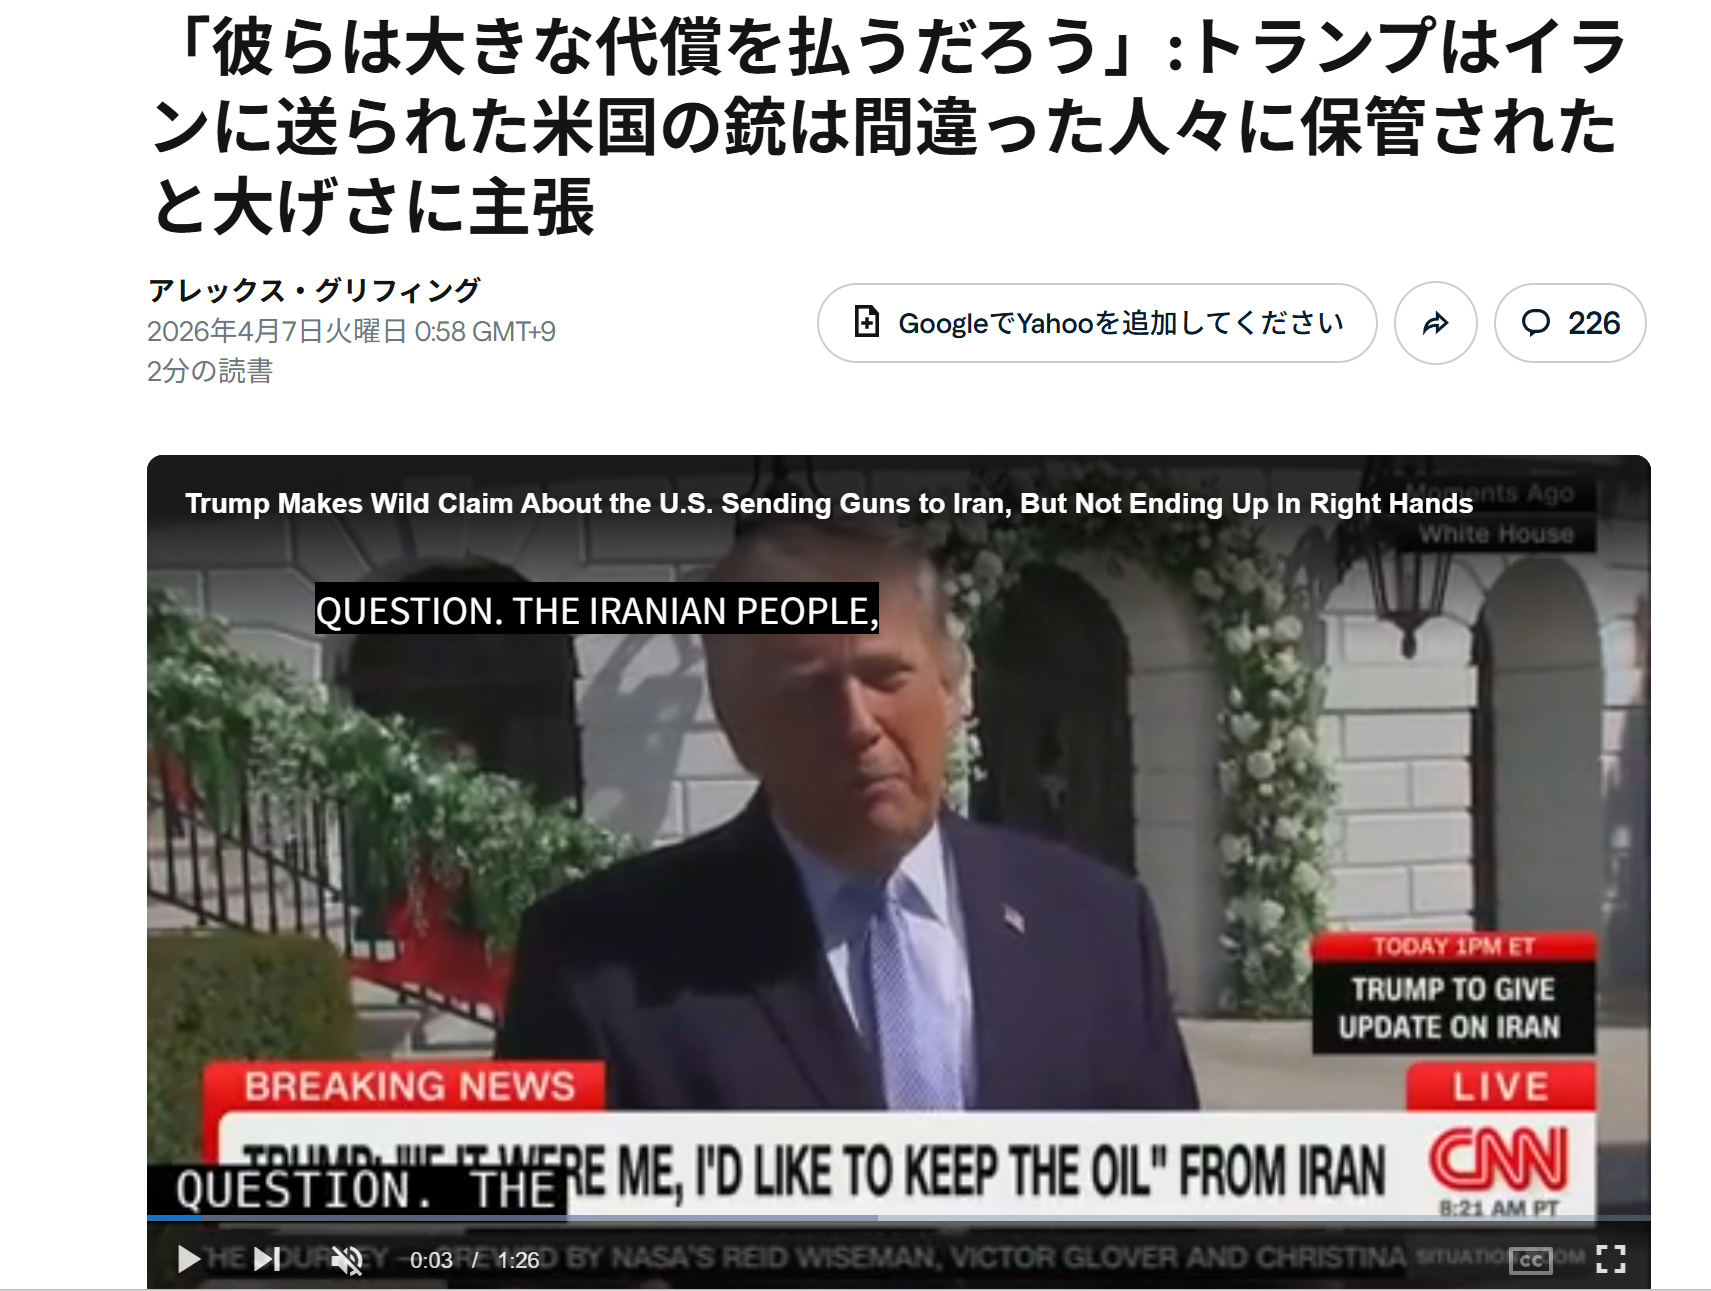This screenshot has width=1711, height=1291.
Task: Click the CNN logo in the video
Action: pos(1497,1160)
